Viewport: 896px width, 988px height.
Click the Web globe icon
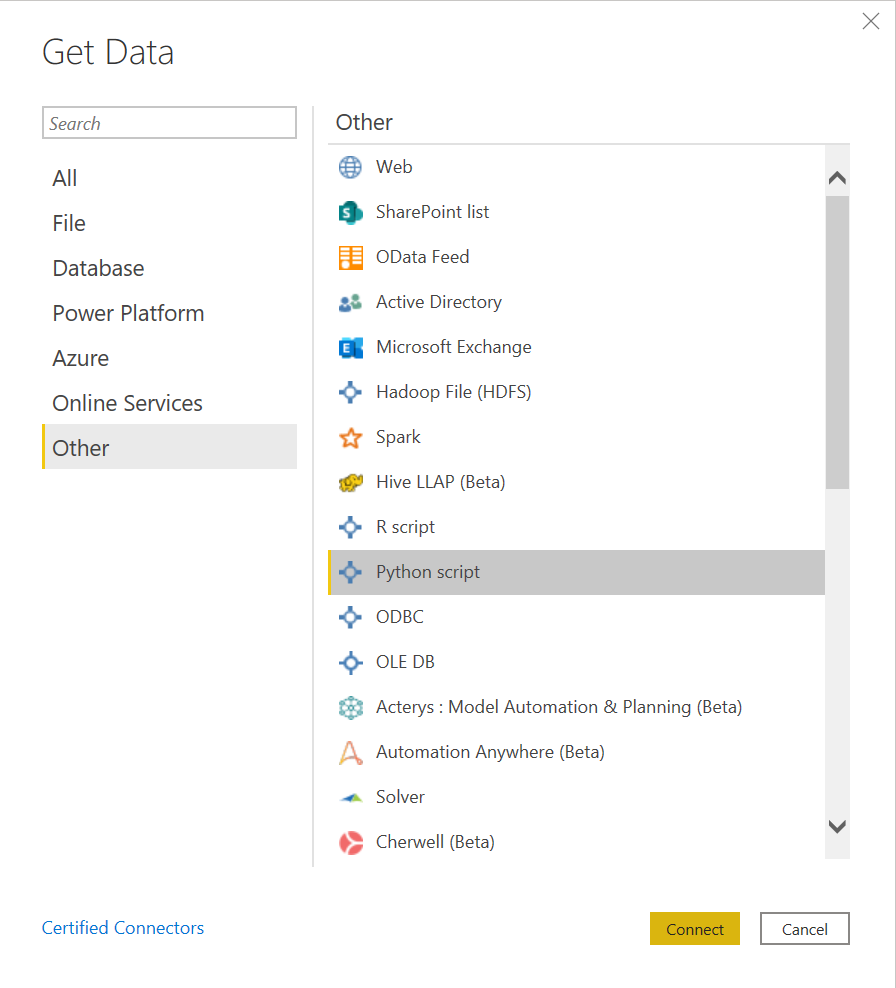tap(350, 167)
